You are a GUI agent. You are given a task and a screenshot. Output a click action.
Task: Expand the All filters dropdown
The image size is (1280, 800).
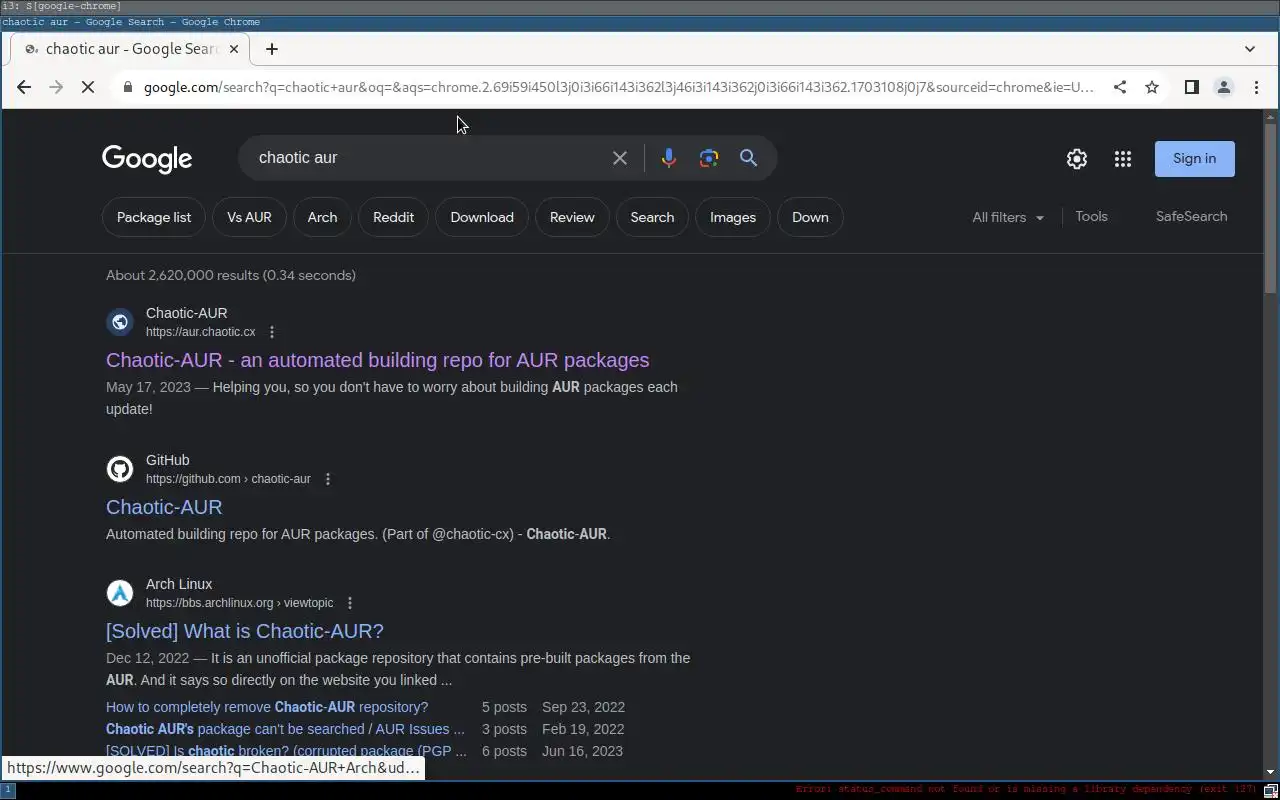coord(1008,217)
